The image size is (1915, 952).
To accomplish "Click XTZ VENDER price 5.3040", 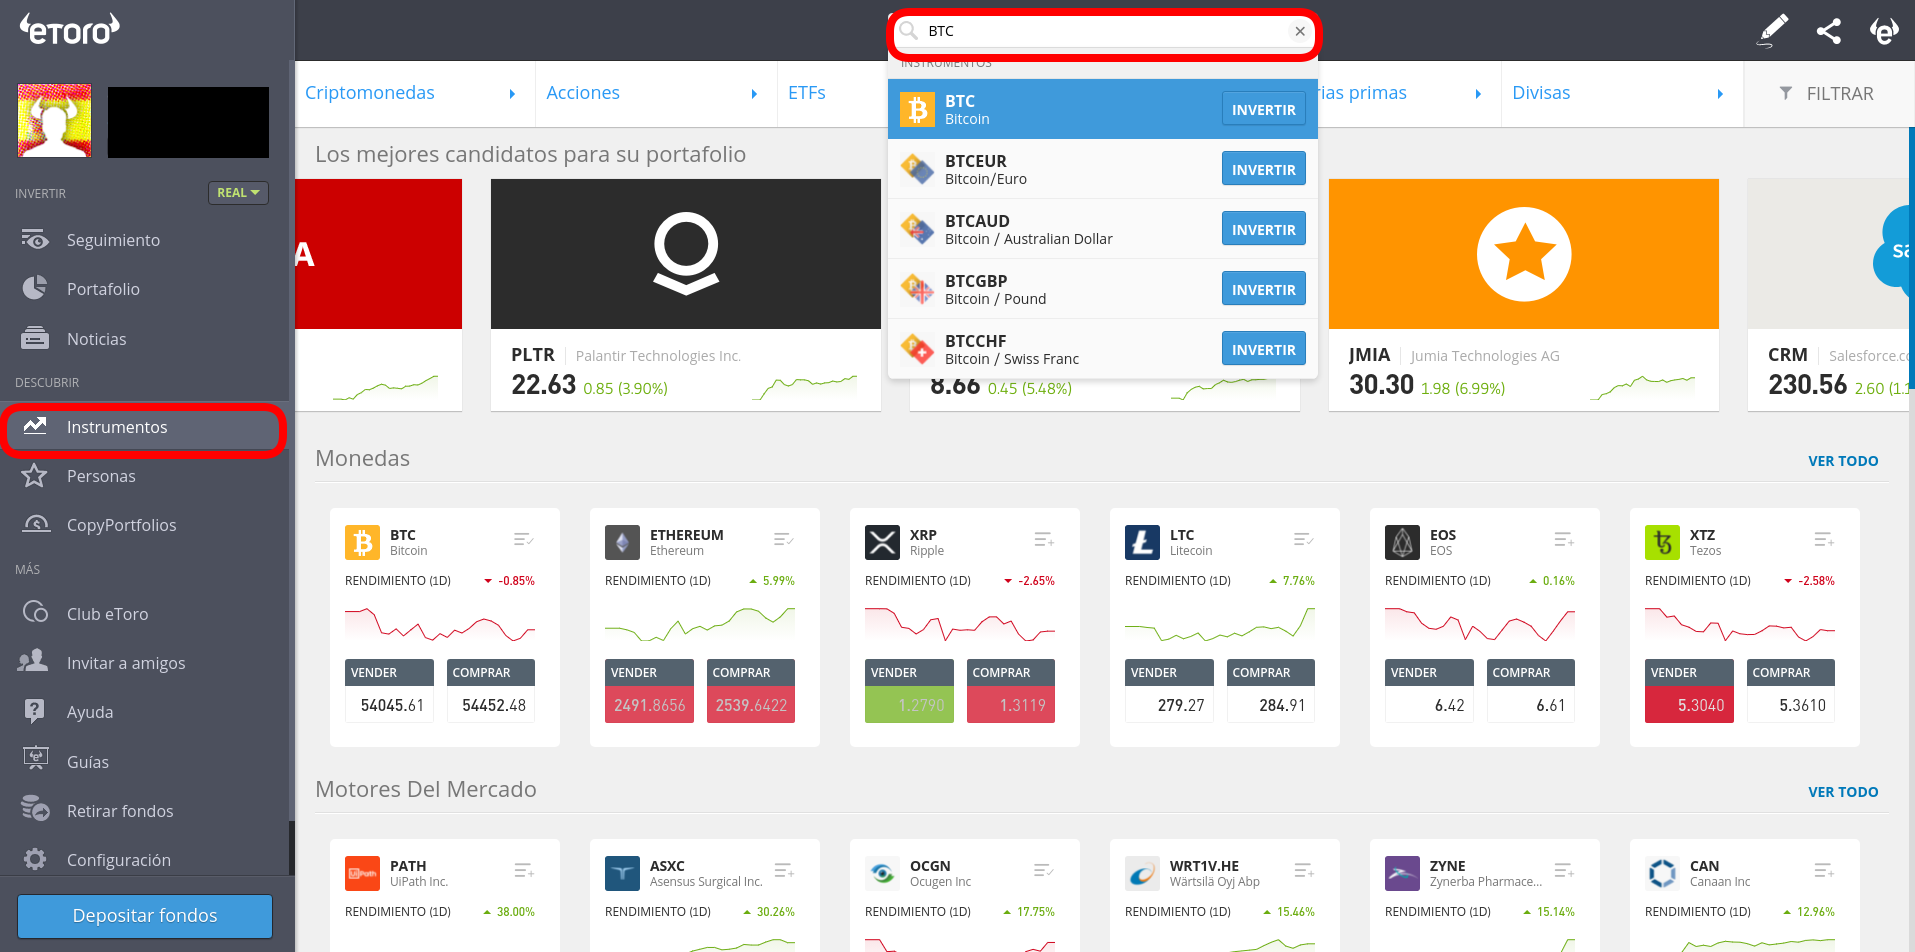I will (x=1689, y=705).
